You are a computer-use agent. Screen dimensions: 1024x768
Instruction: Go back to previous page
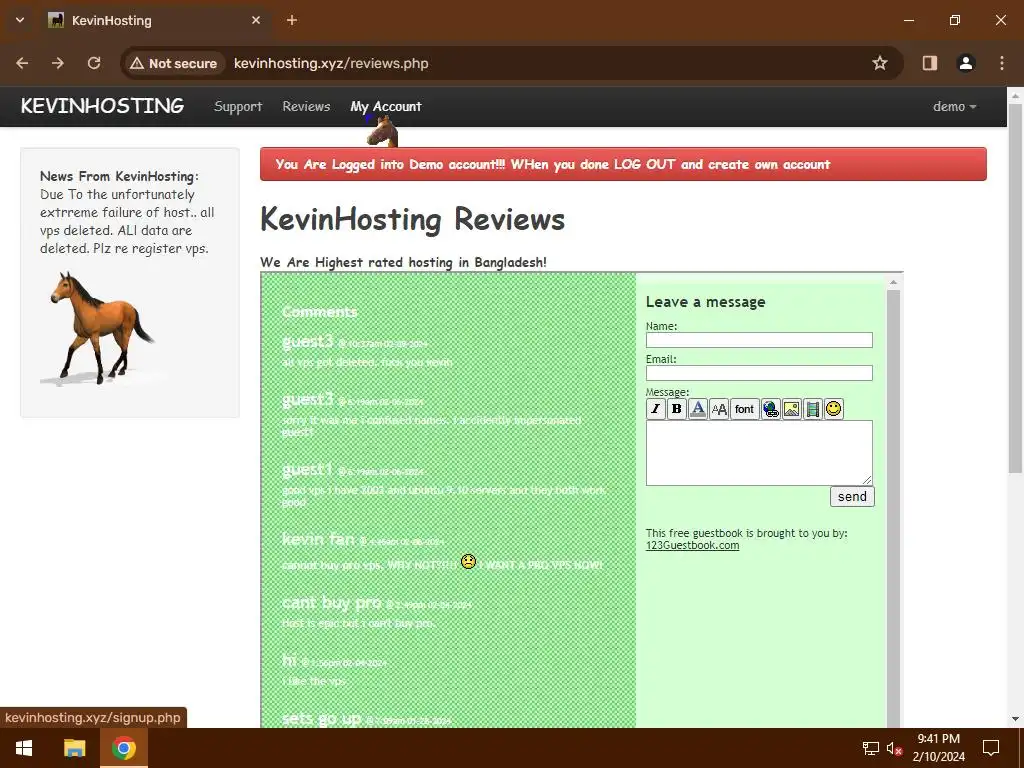point(22,63)
